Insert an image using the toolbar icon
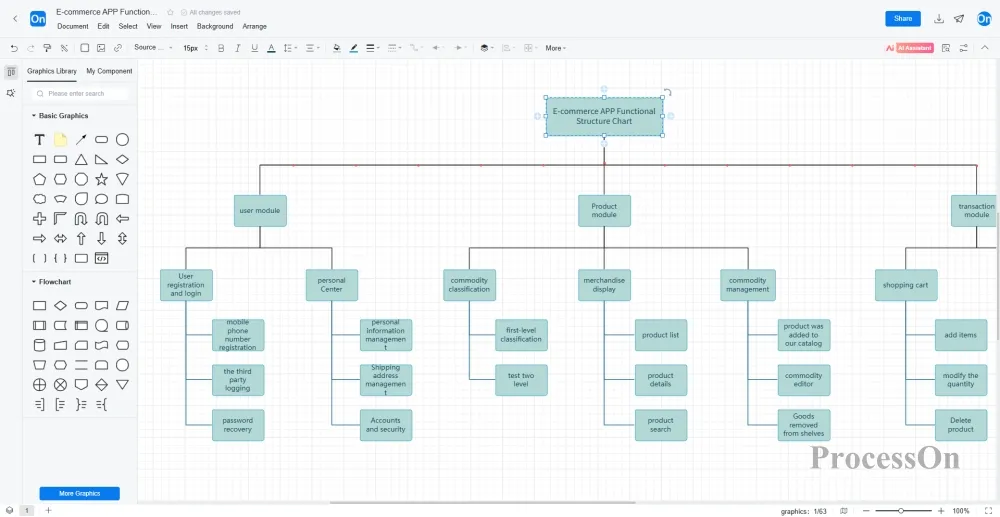 tap(101, 48)
